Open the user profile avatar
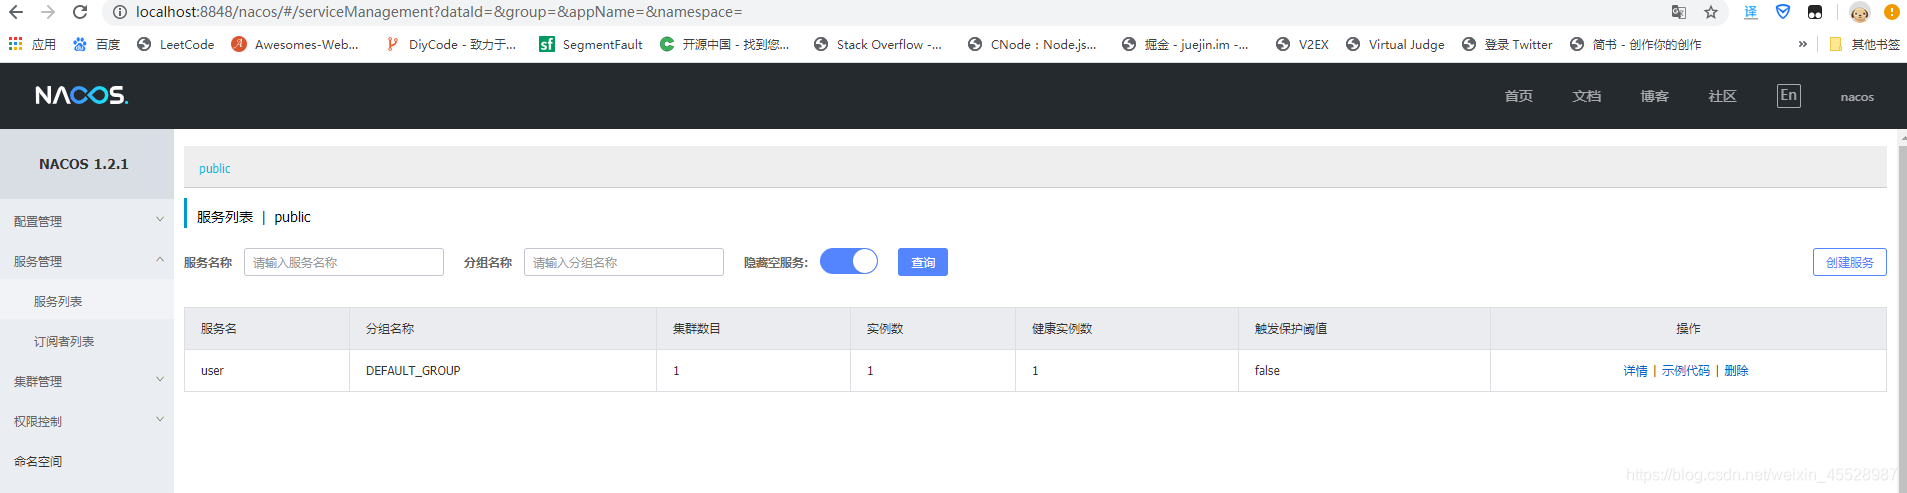 [x=1860, y=12]
